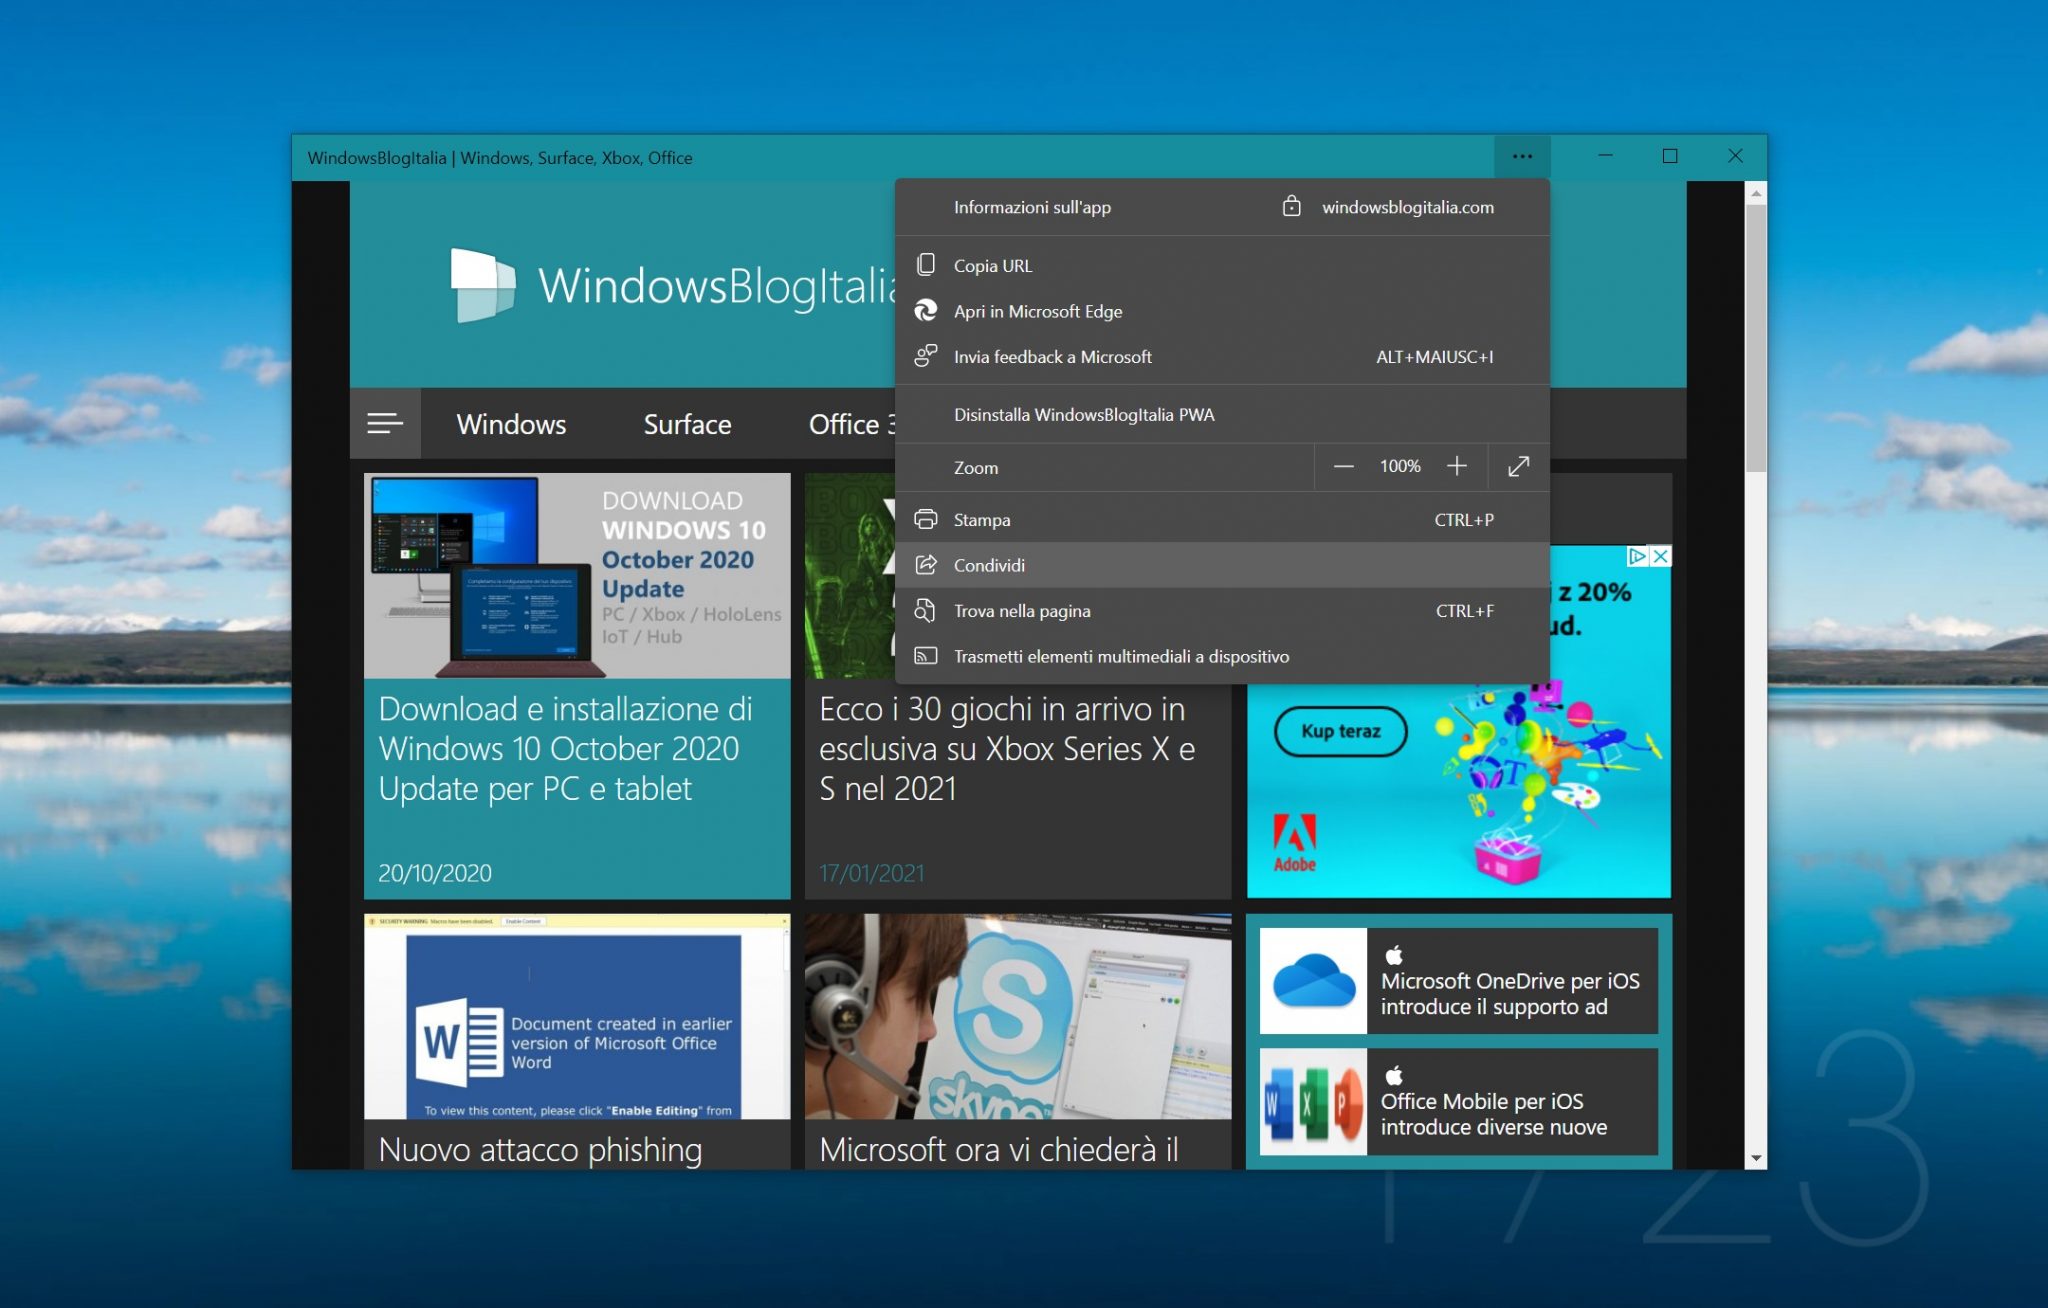This screenshot has width=2048, height=1308.
Task: Open the Windows navigation tab
Action: 511,424
